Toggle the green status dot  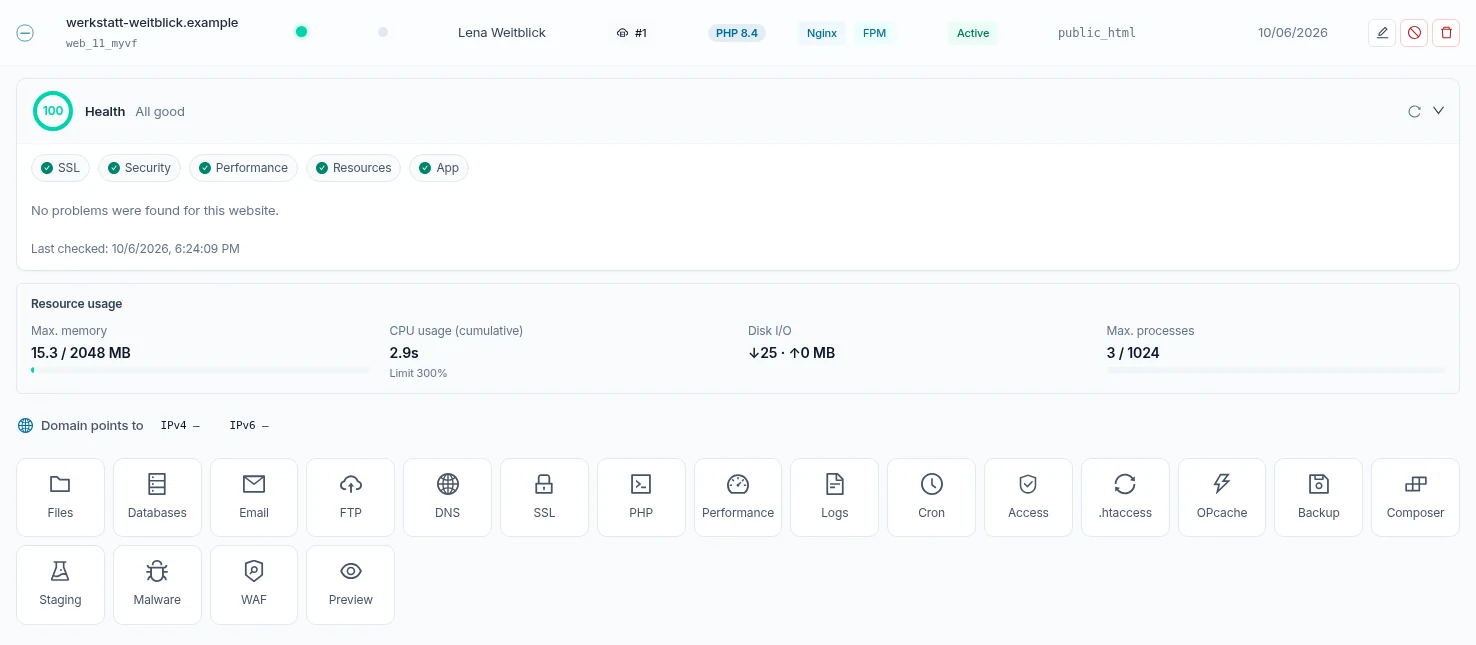(301, 32)
